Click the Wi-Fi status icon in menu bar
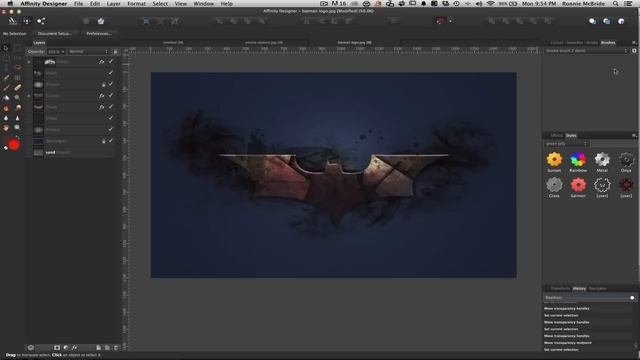This screenshot has height=360, width=640. coord(490,4)
